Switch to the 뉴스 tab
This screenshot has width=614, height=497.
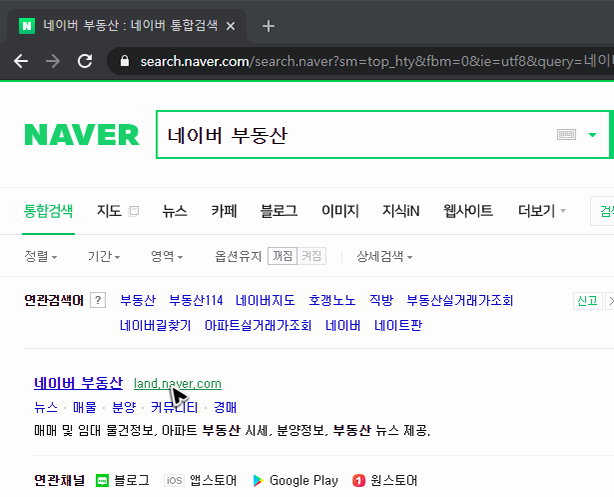(175, 211)
